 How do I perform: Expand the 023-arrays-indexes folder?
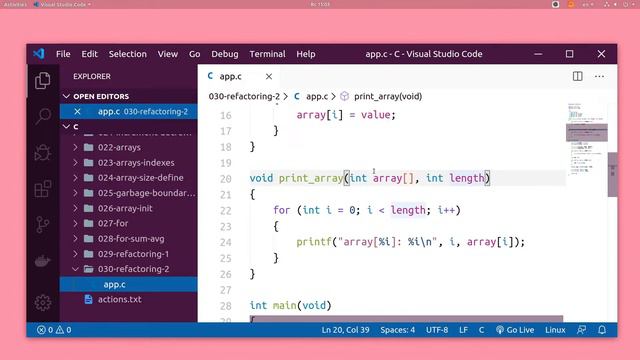[128, 162]
